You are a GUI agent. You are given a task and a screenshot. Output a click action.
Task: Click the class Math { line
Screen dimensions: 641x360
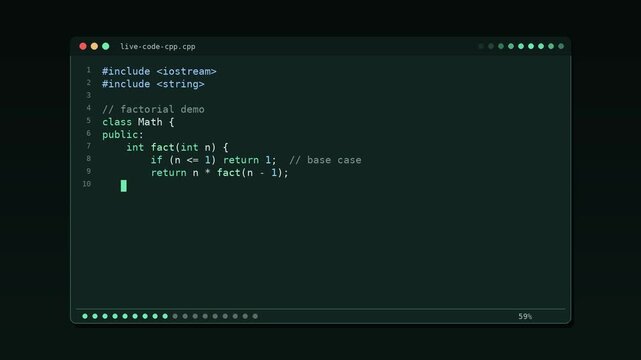coord(138,122)
